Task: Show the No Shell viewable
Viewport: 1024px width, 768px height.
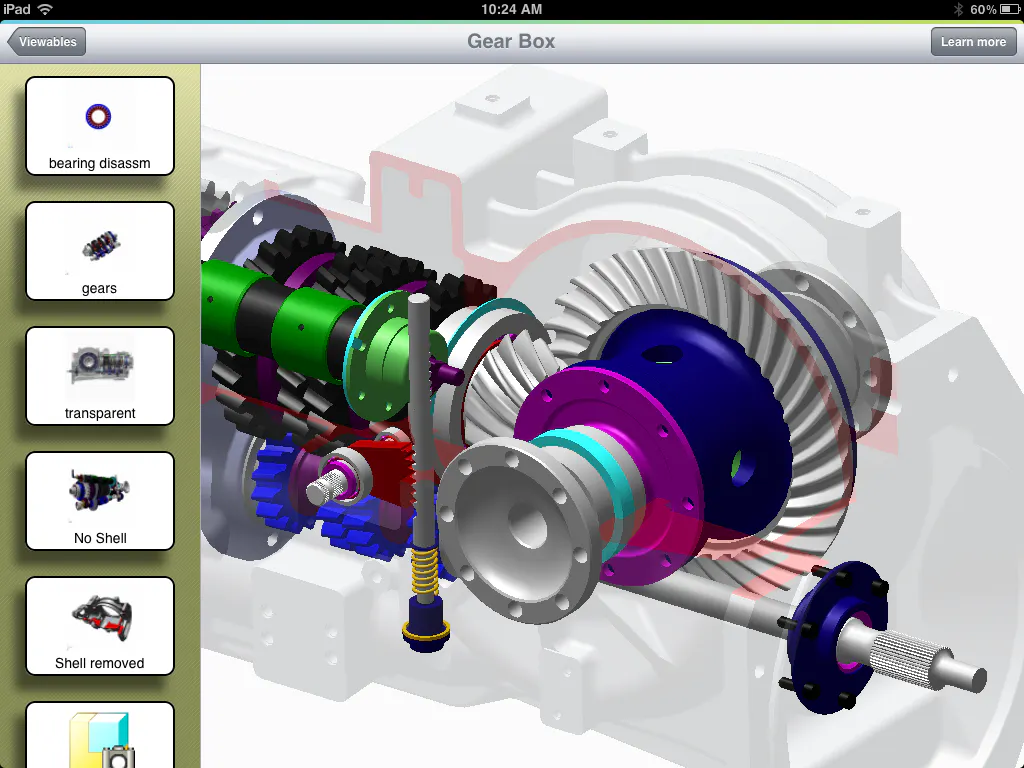Action: 100,501
